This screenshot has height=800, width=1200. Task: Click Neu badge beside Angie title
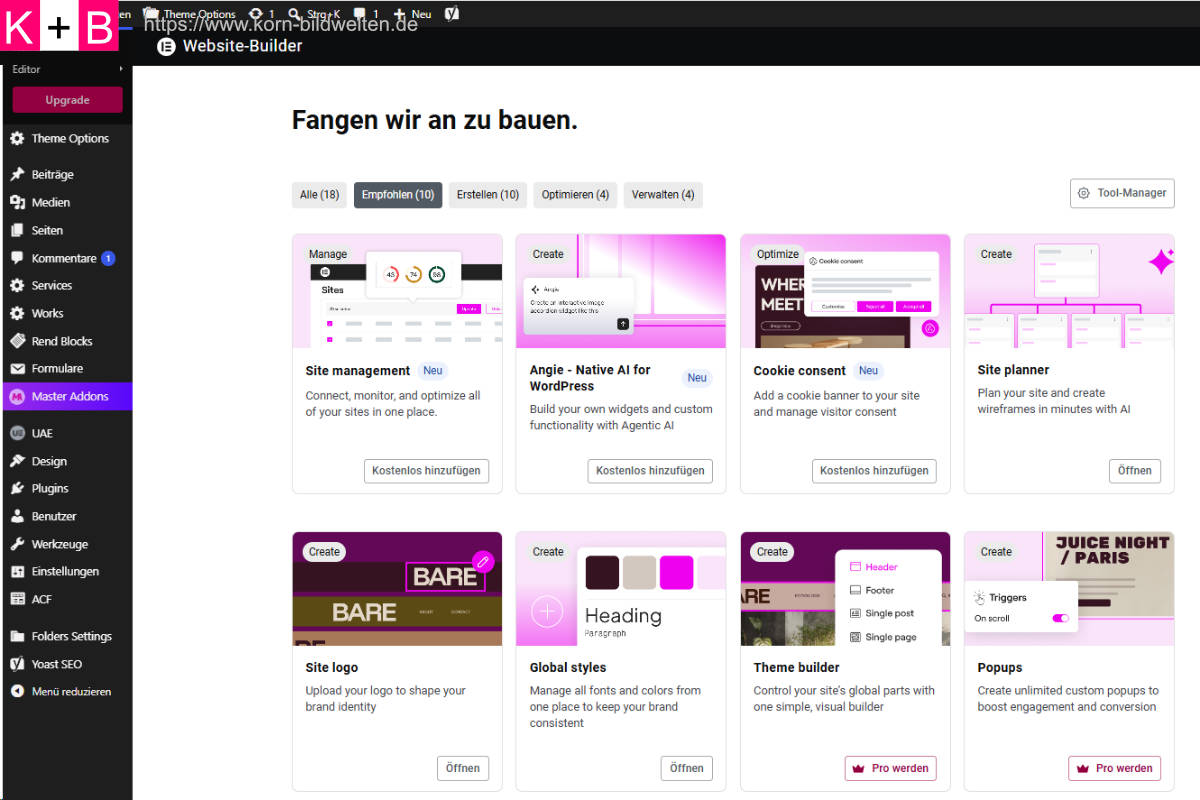click(697, 378)
